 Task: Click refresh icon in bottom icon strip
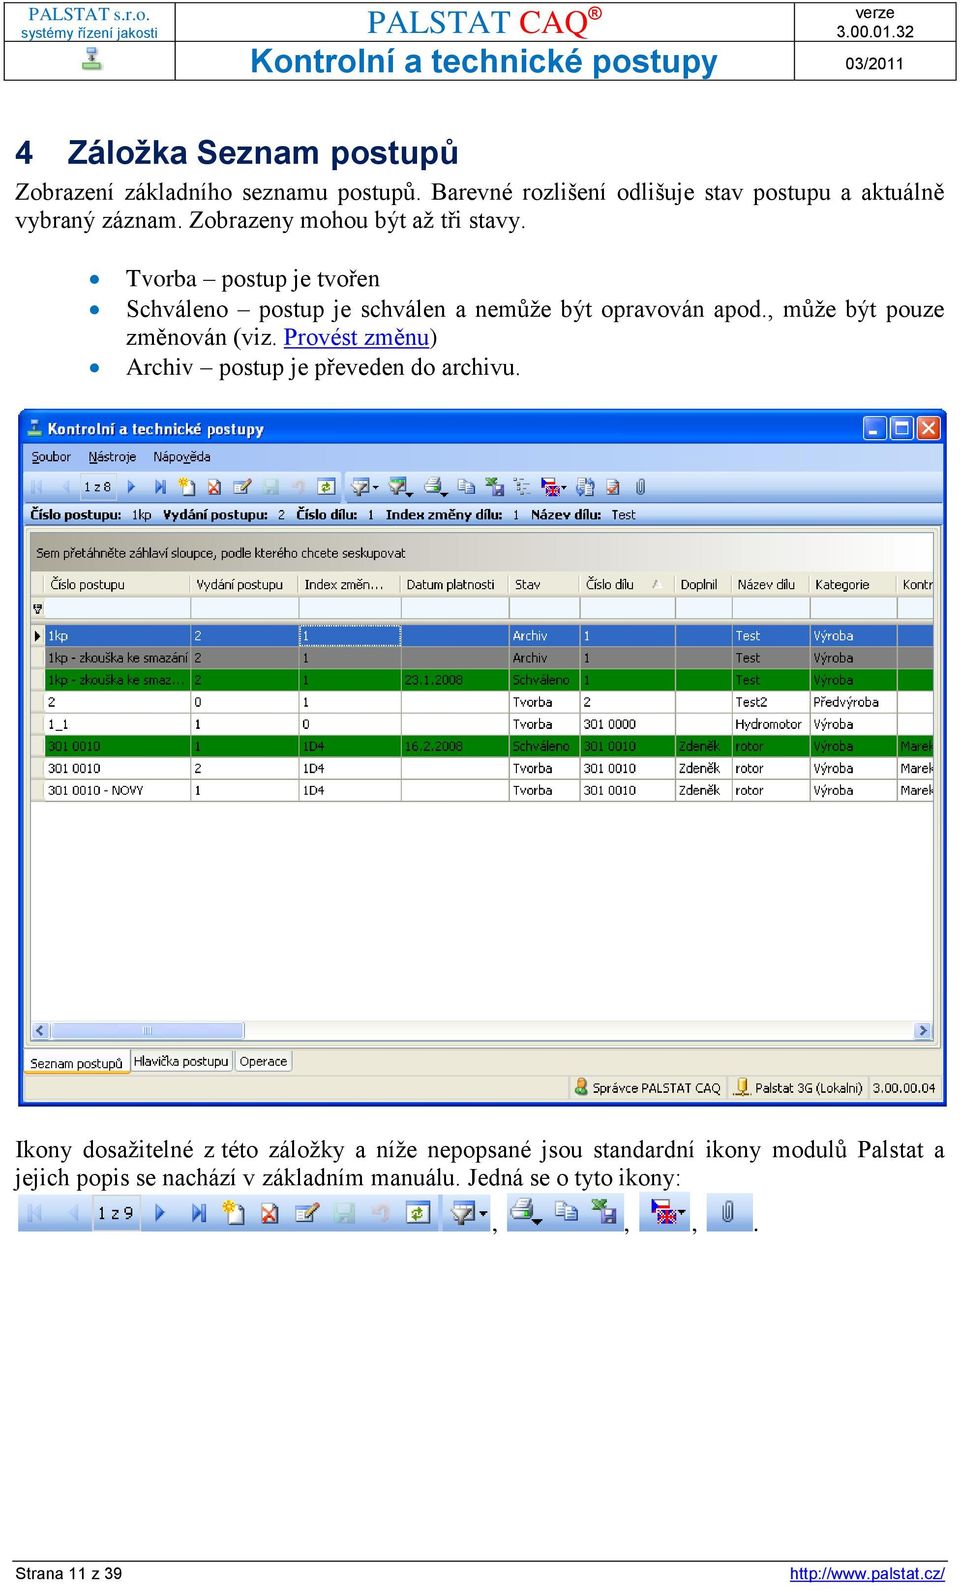click(x=417, y=1213)
